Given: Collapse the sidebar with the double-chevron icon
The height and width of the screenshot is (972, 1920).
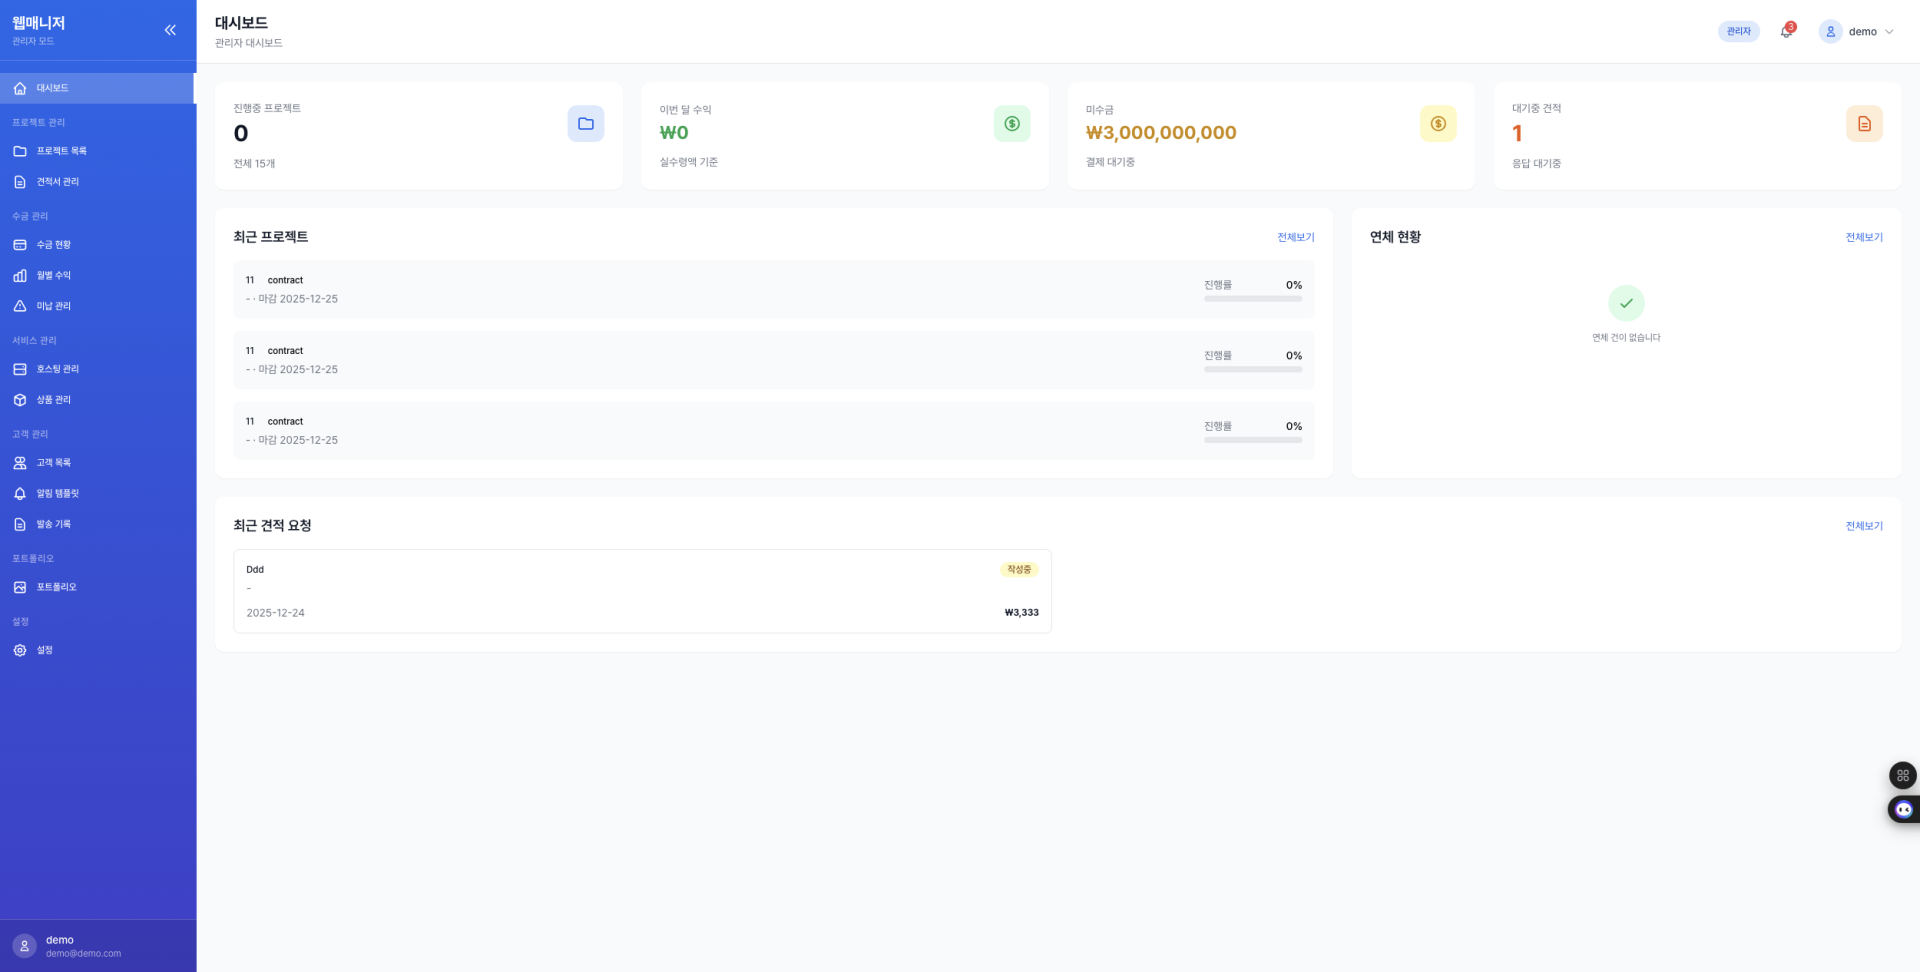Looking at the screenshot, I should (x=170, y=30).
